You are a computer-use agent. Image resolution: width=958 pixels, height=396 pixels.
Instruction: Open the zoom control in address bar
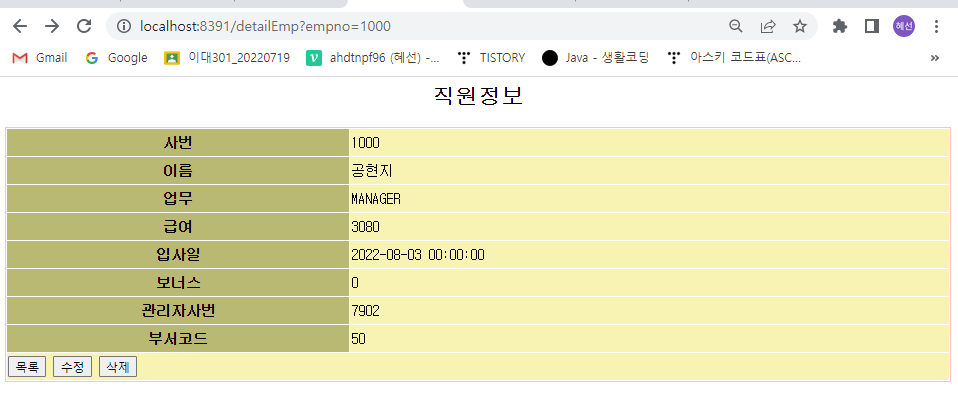coord(736,26)
